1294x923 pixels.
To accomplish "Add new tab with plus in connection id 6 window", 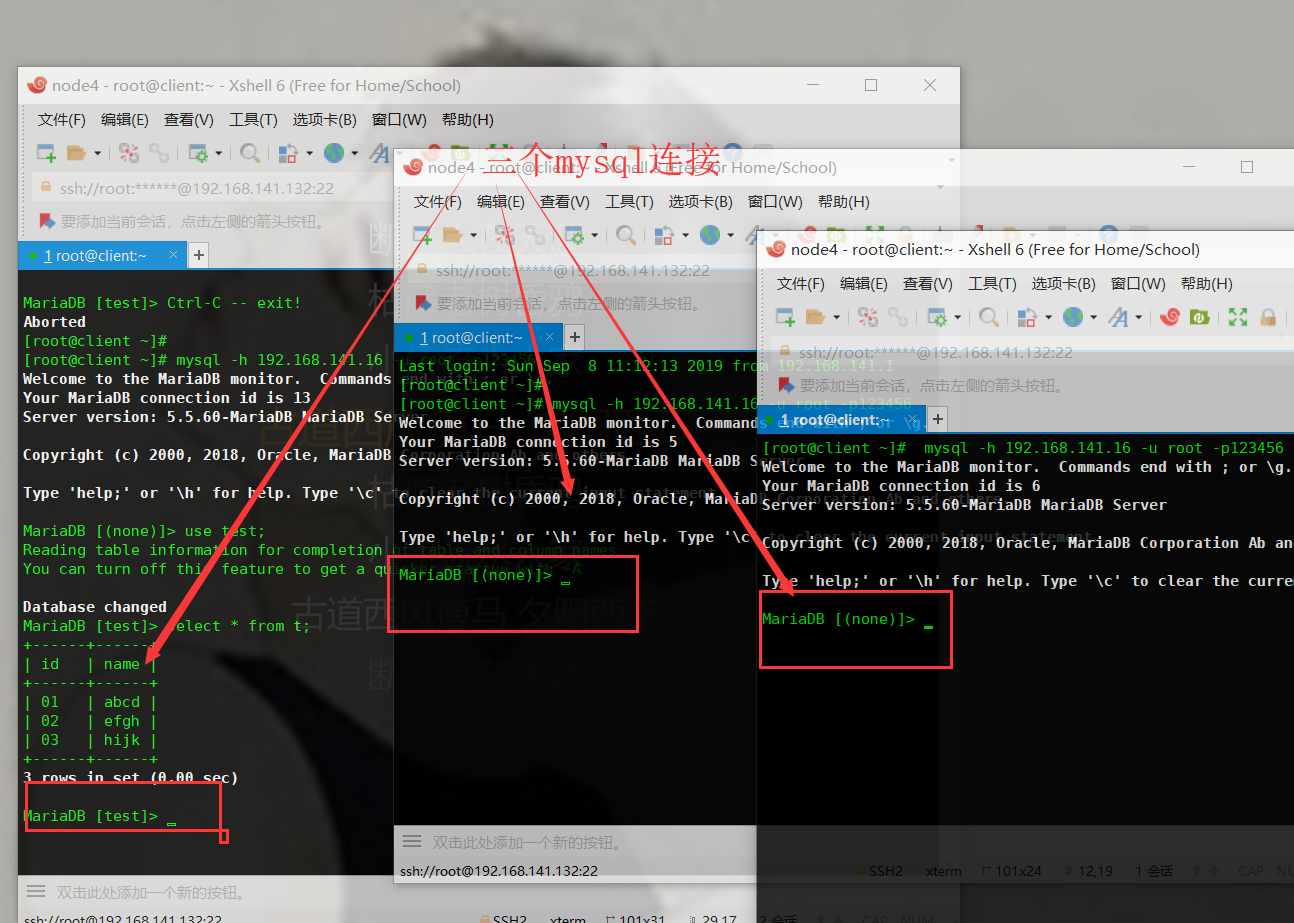I will 938,420.
